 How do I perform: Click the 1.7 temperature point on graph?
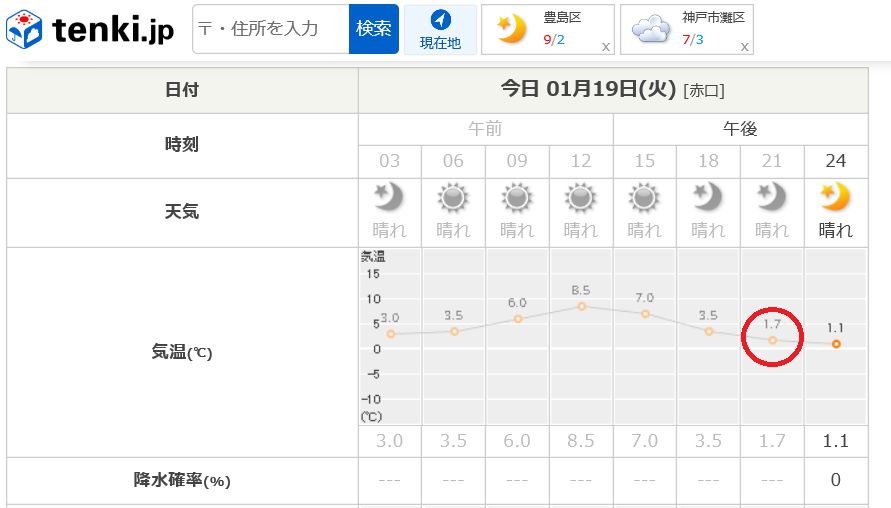(x=772, y=340)
